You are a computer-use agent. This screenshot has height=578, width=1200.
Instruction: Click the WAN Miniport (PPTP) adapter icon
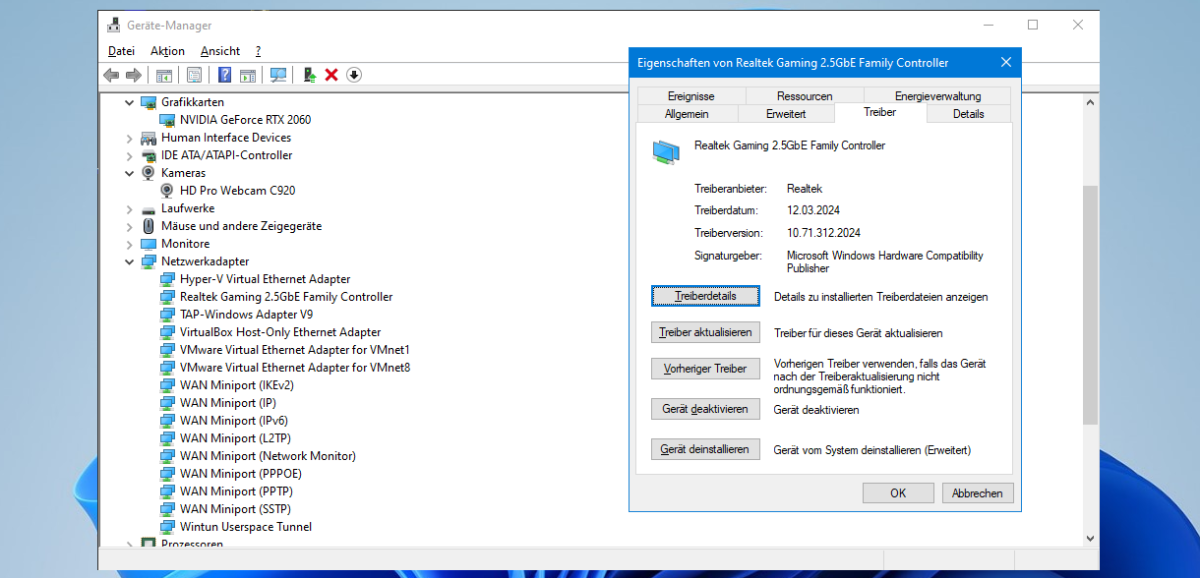pyautogui.click(x=168, y=492)
